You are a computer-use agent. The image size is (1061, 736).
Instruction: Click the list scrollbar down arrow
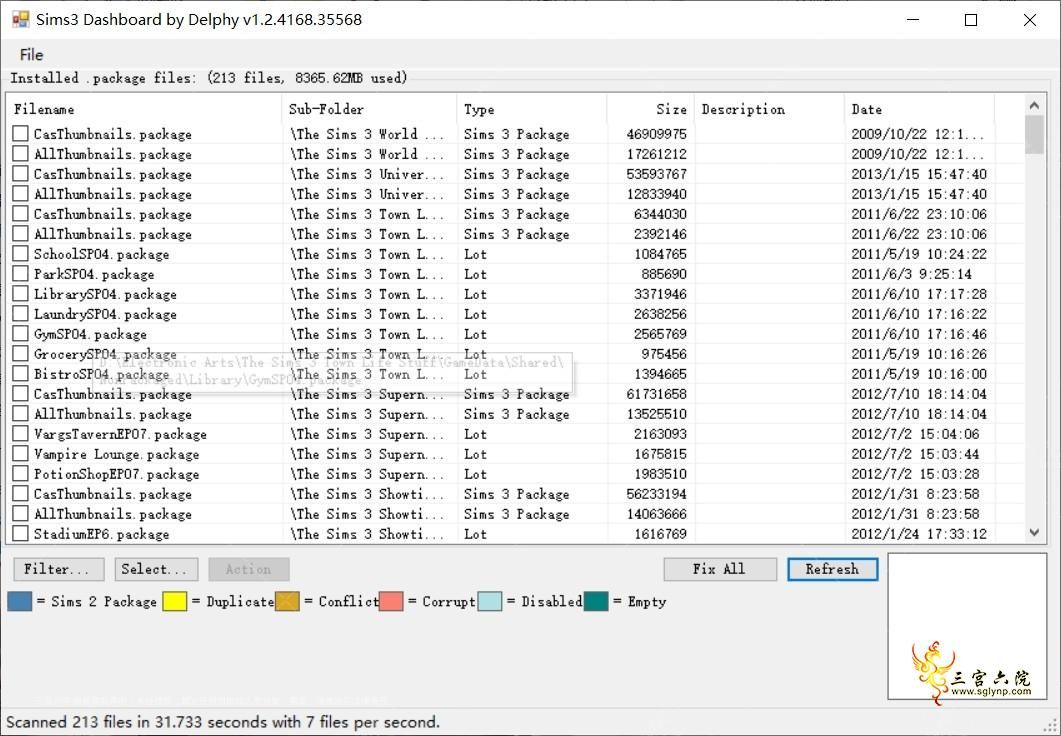1034,533
